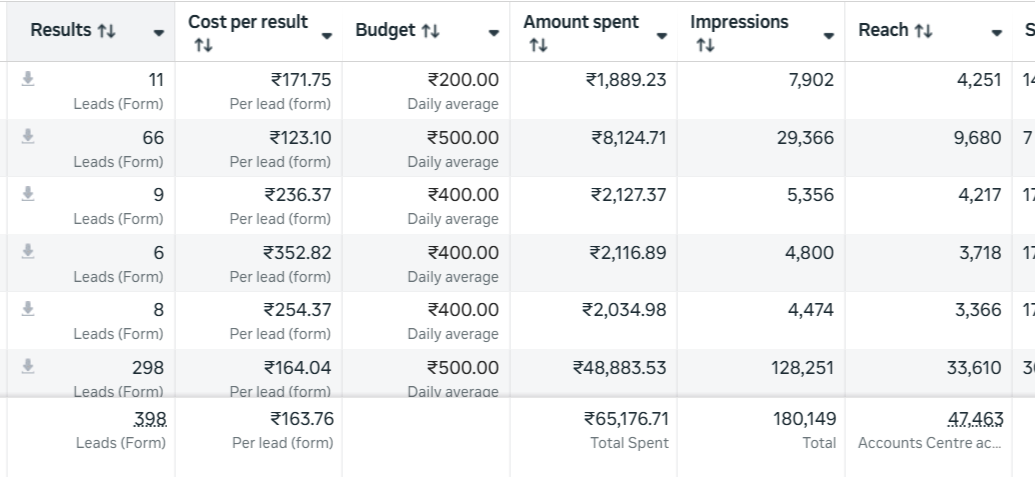
Task: Click the sort arrows under Cost per result
Action: 203,45
